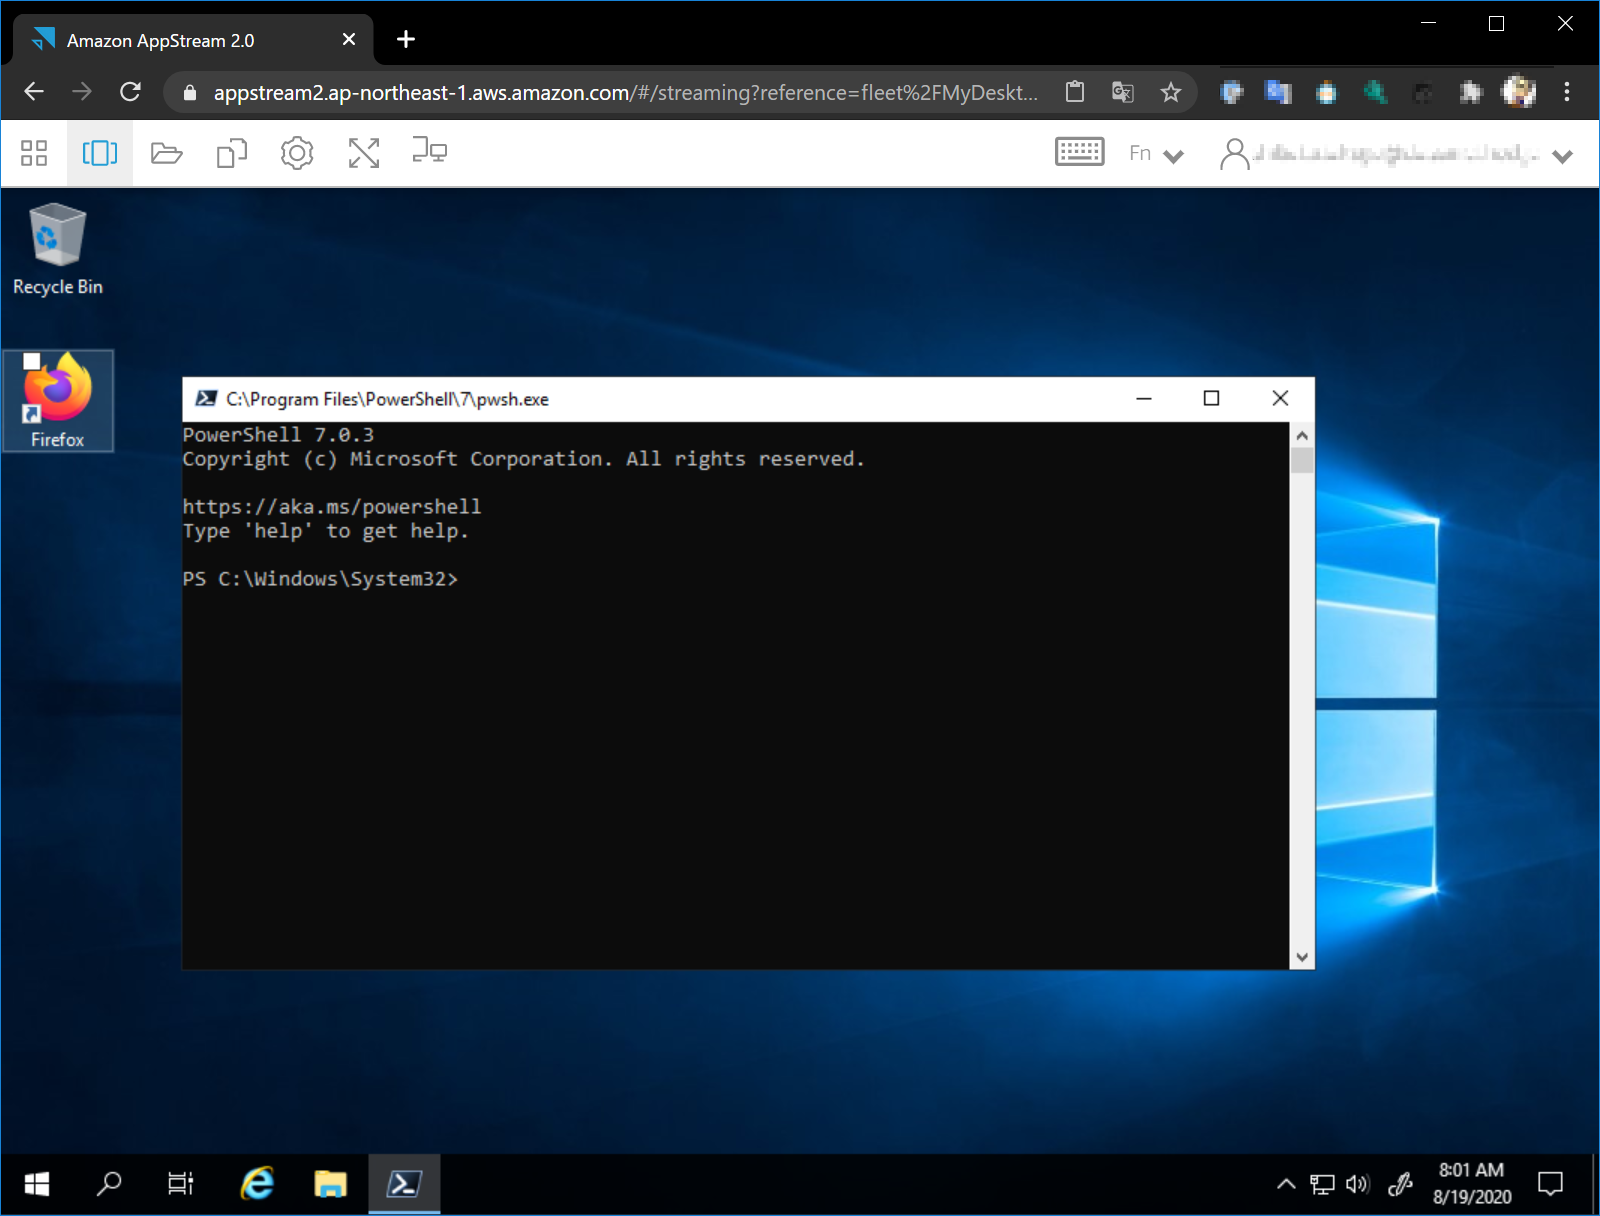This screenshot has height=1216, width=1600.
Task: Show hidden system tray icons chevron
Action: coord(1286,1184)
